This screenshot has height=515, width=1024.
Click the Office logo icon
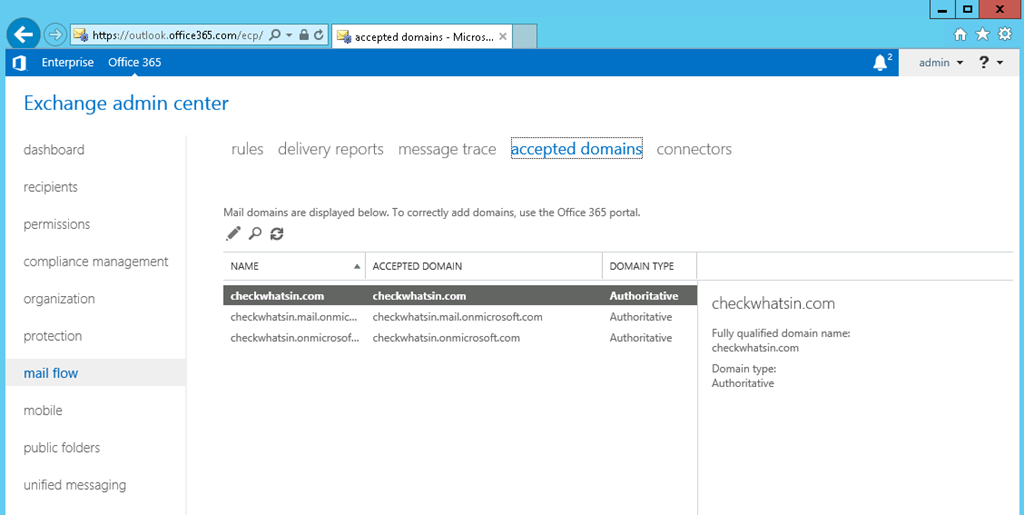(19, 63)
